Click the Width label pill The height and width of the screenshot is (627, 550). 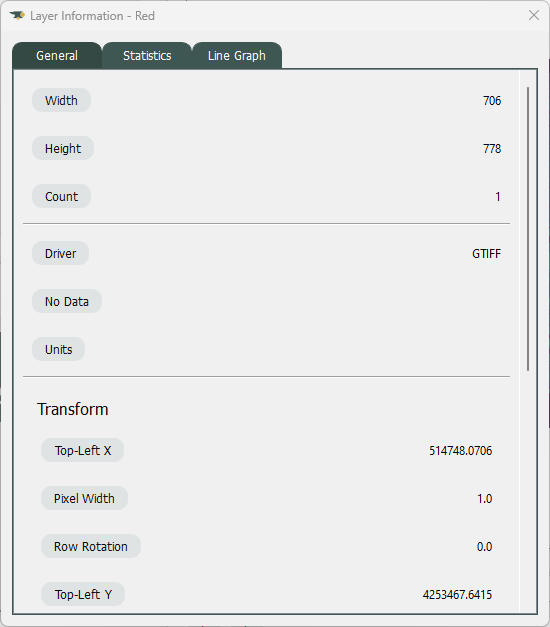tap(61, 100)
